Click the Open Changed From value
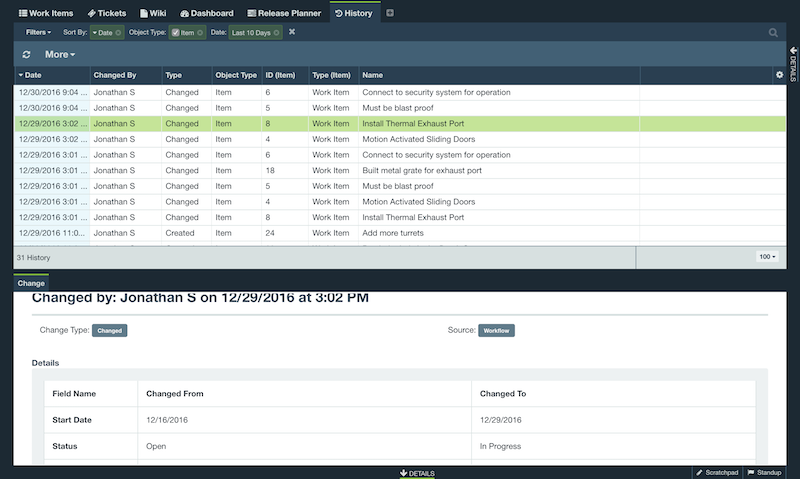The image size is (800, 479). (156, 446)
